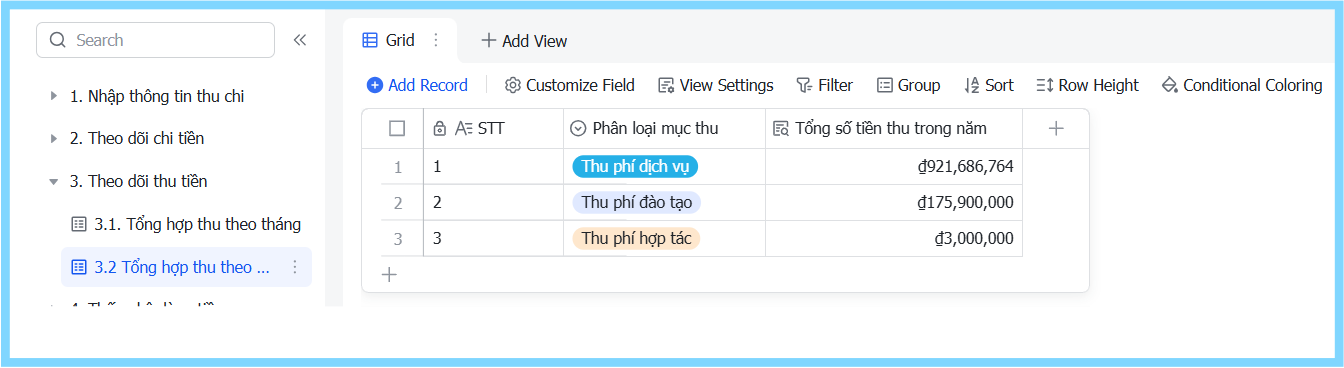Open Conditional Coloring tool
This screenshot has height=368, width=1344.
1241,85
